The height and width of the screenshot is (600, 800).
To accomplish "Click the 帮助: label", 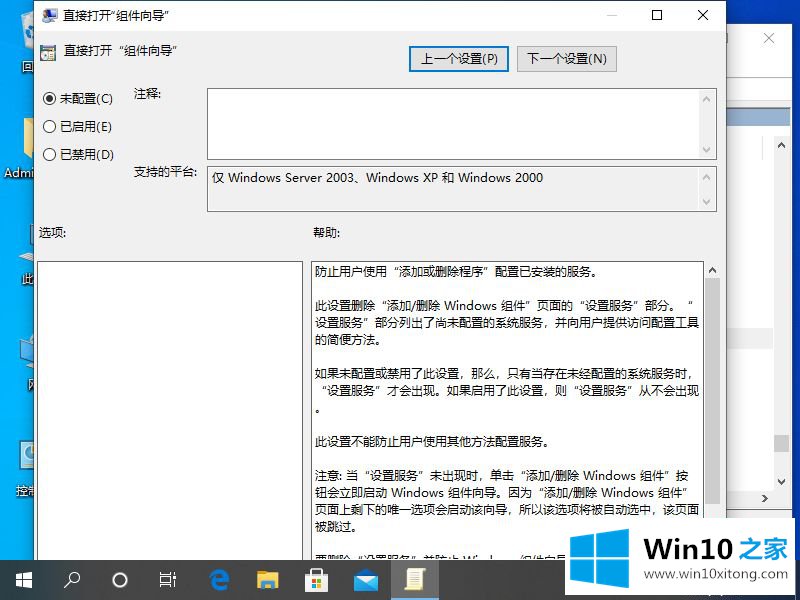I will tap(327, 233).
